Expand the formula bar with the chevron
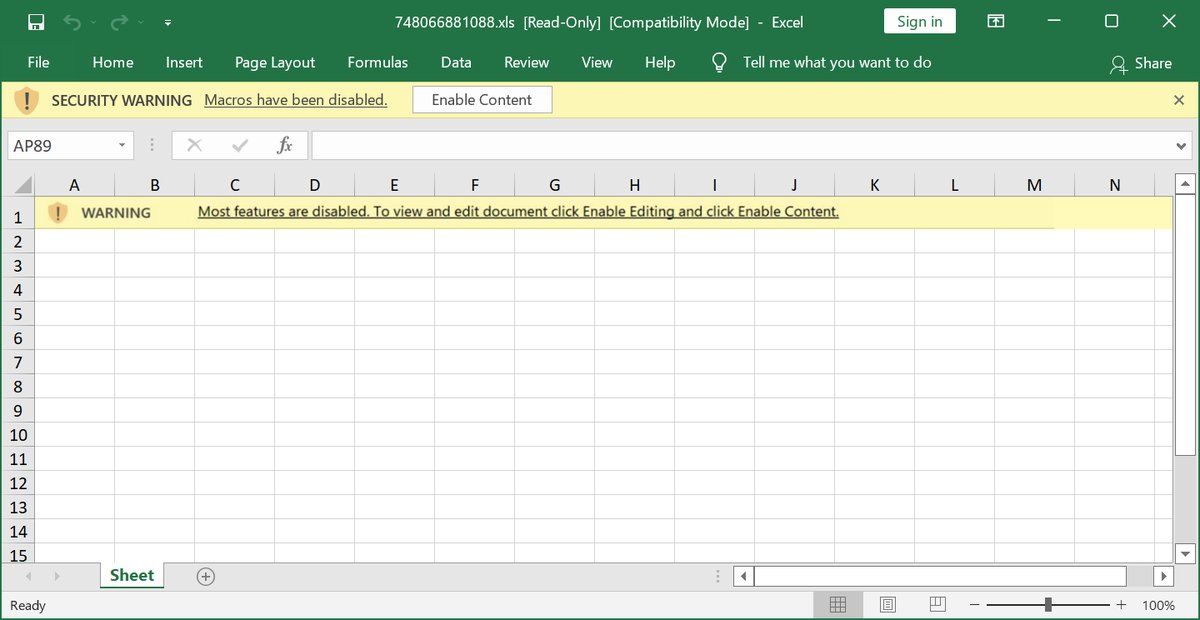This screenshot has width=1200, height=620. [x=1182, y=146]
